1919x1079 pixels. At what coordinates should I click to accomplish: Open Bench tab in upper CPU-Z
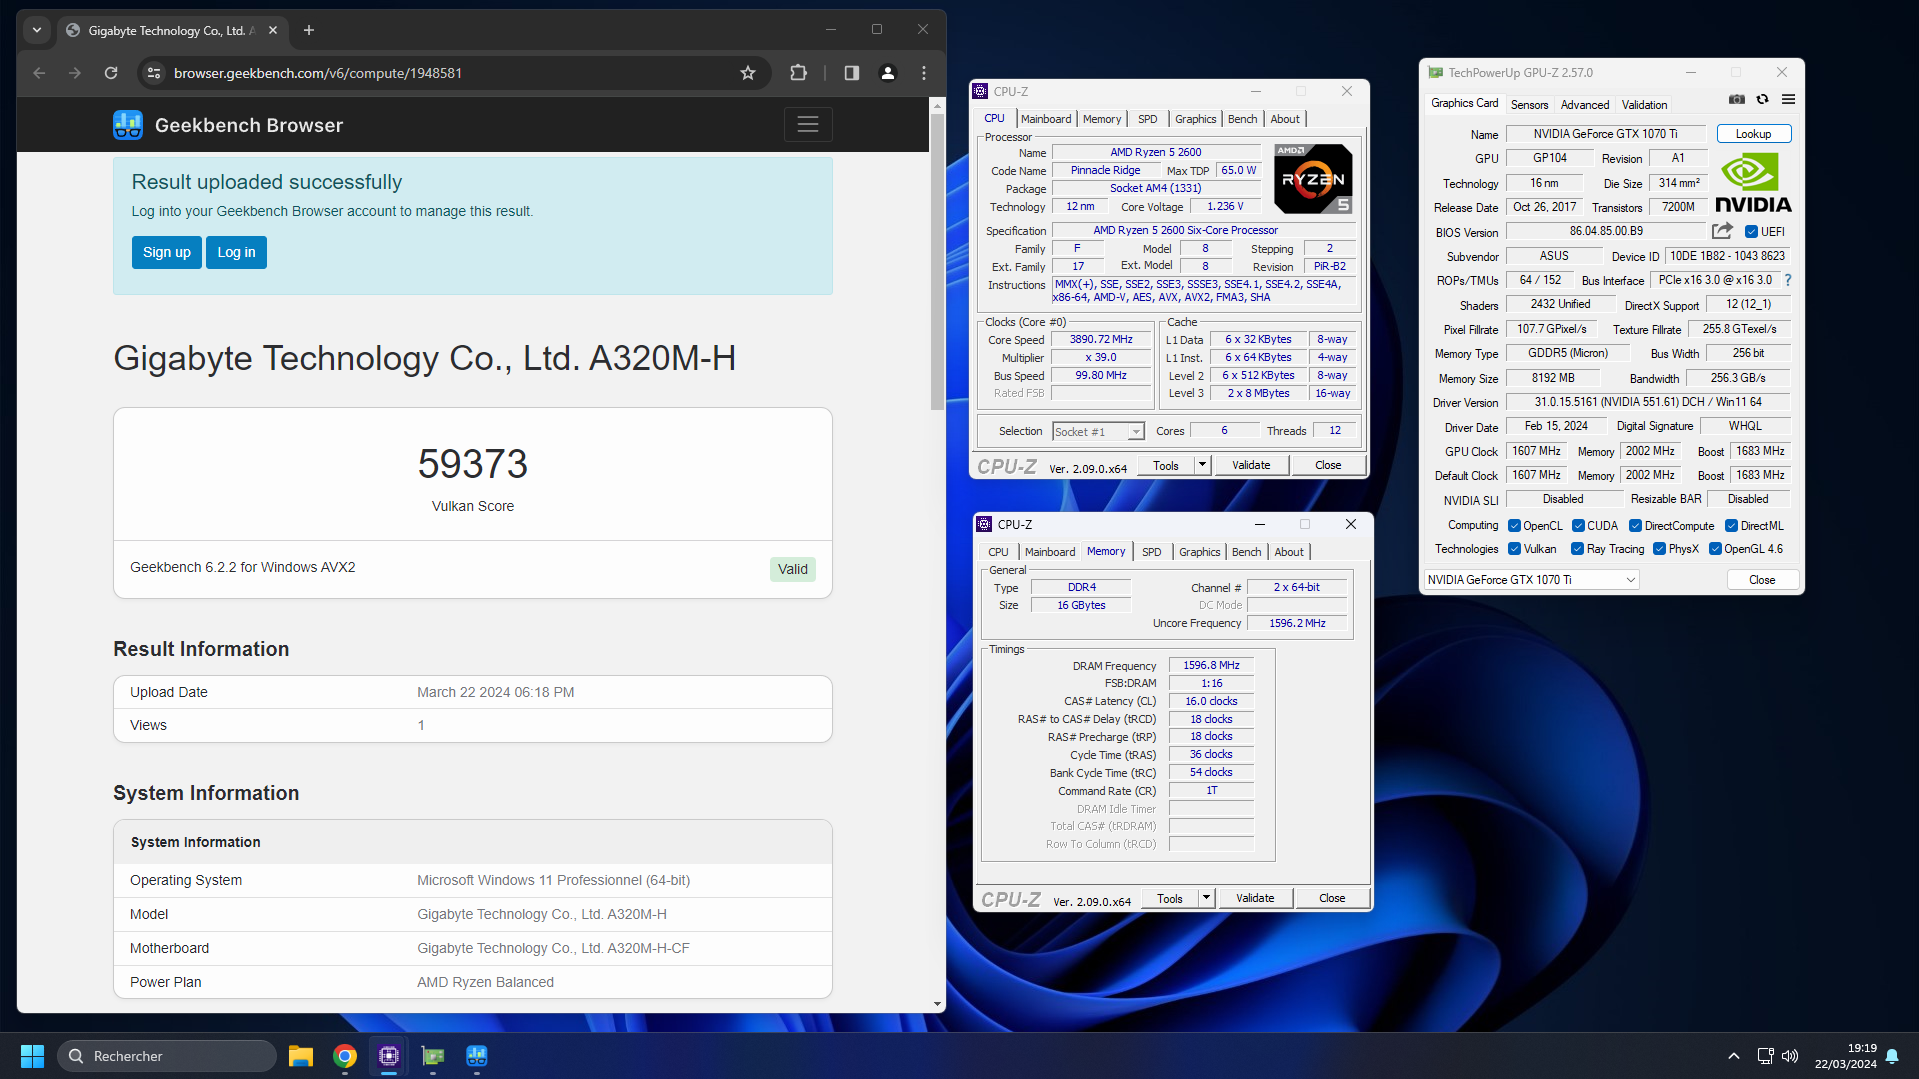tap(1242, 119)
